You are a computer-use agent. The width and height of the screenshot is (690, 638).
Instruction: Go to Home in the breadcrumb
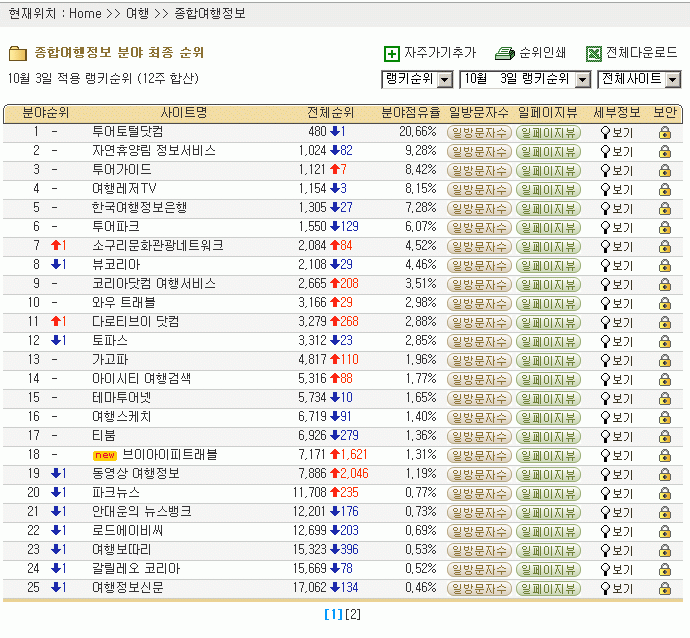(x=85, y=14)
